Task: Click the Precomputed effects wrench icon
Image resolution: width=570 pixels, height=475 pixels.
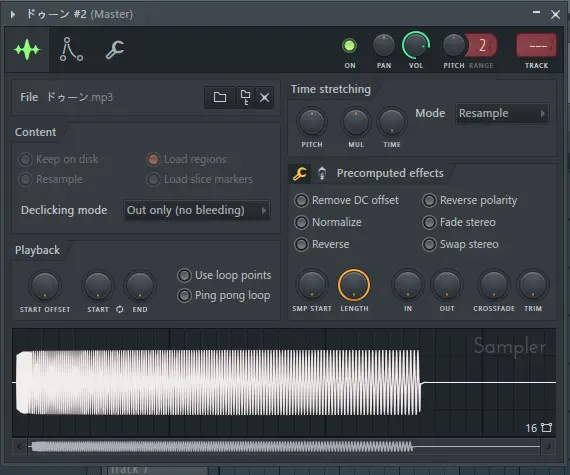Action: pos(300,173)
